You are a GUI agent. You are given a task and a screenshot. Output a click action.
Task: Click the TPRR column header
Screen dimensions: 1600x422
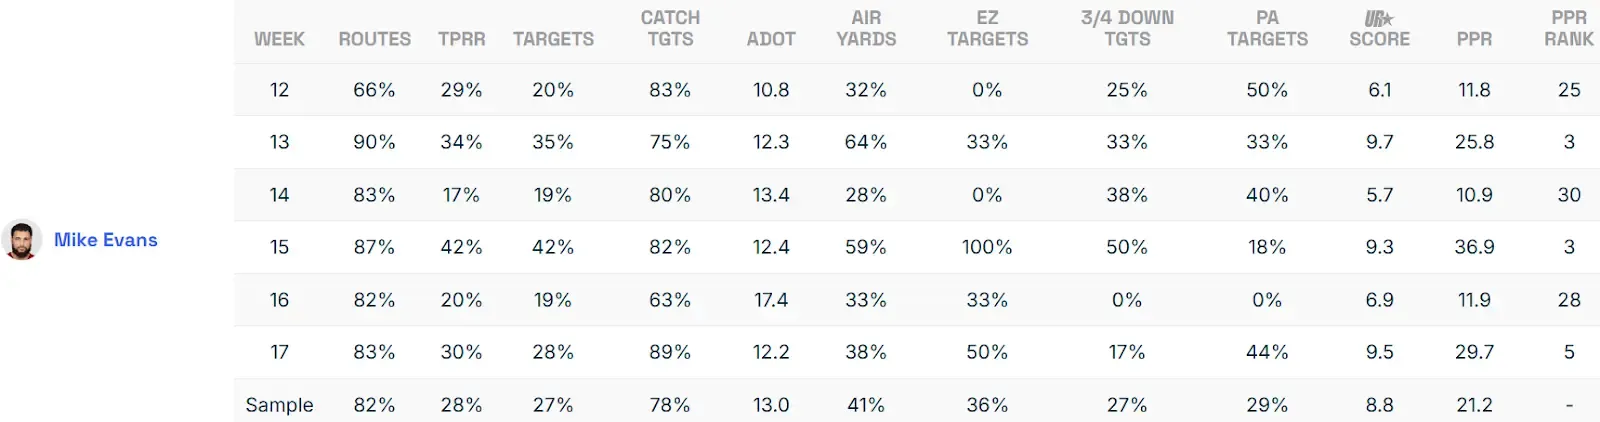(461, 39)
